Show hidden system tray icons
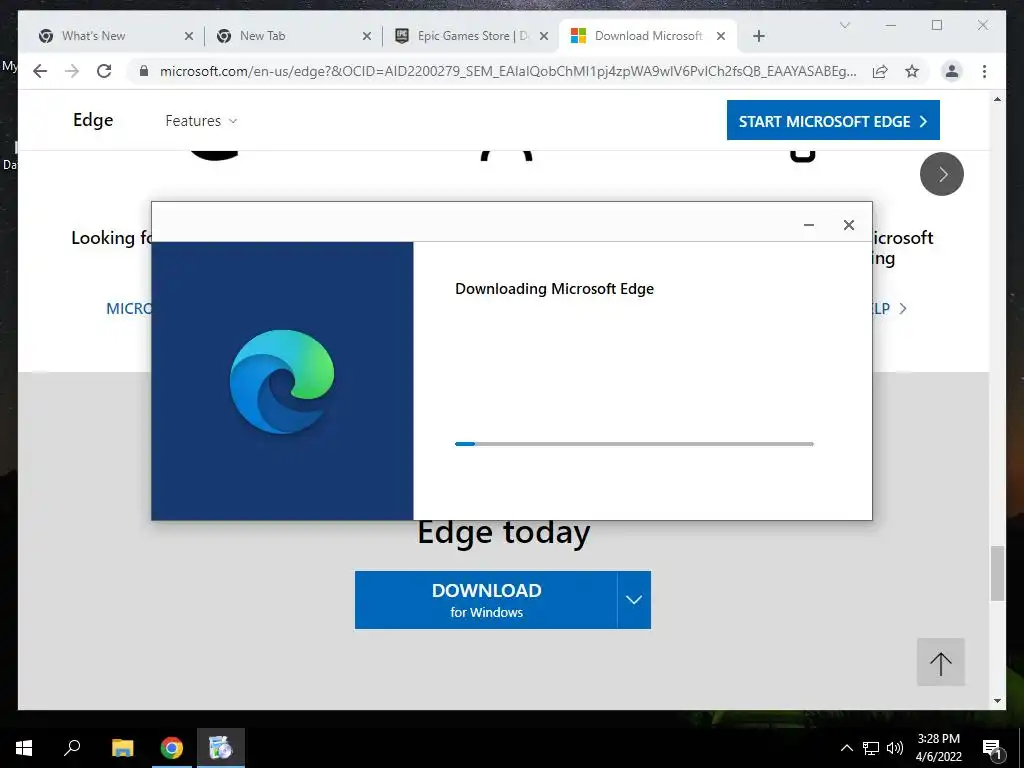1024x768 pixels. point(846,748)
